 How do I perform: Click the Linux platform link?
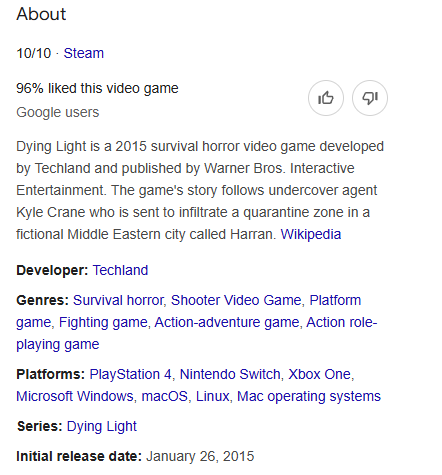(x=213, y=396)
